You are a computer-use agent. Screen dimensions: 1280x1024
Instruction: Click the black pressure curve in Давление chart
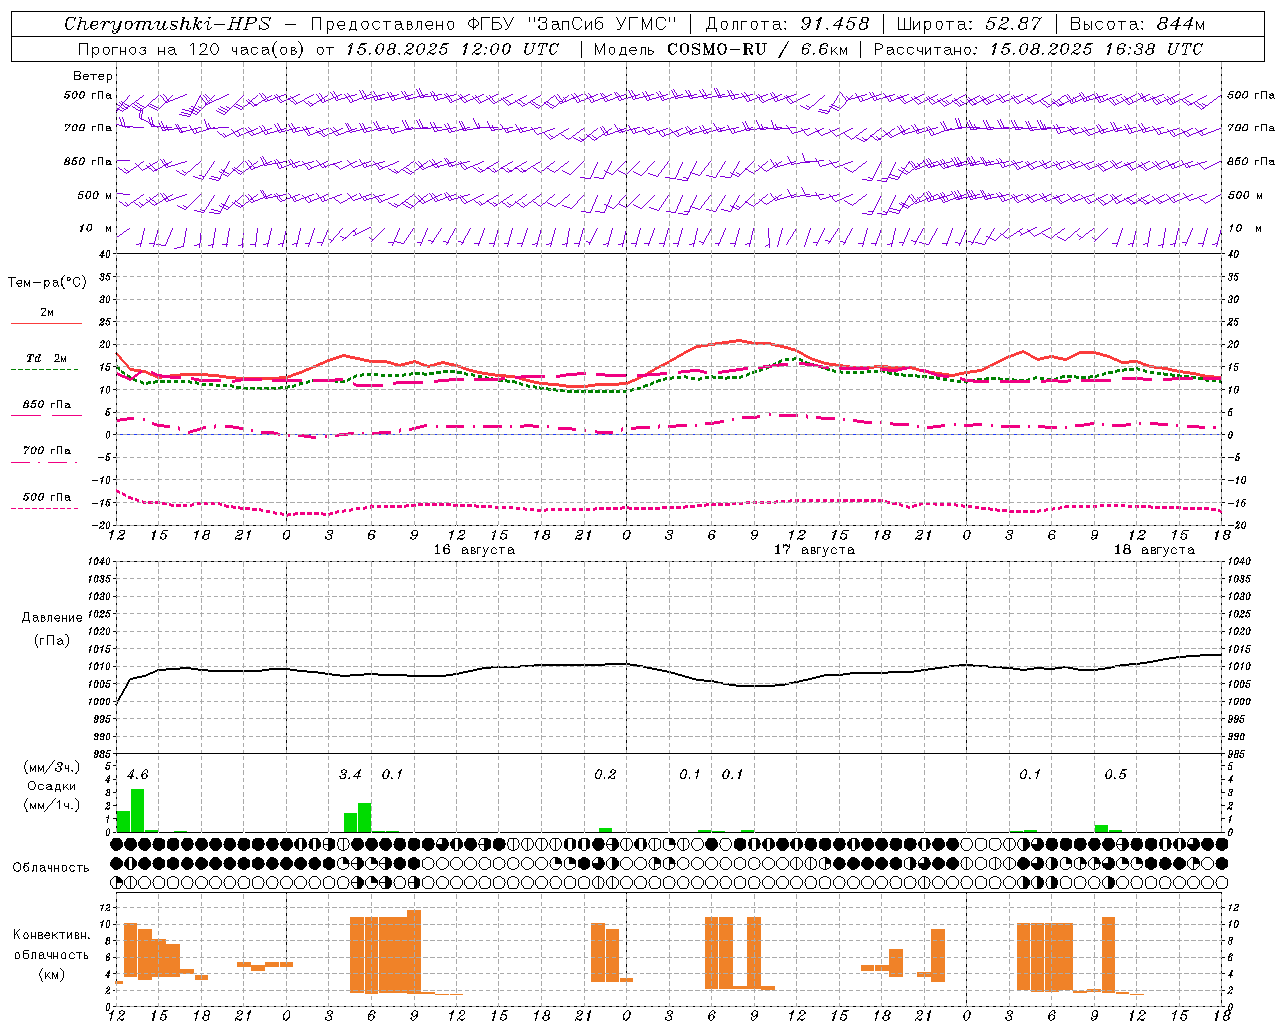[x=670, y=671]
